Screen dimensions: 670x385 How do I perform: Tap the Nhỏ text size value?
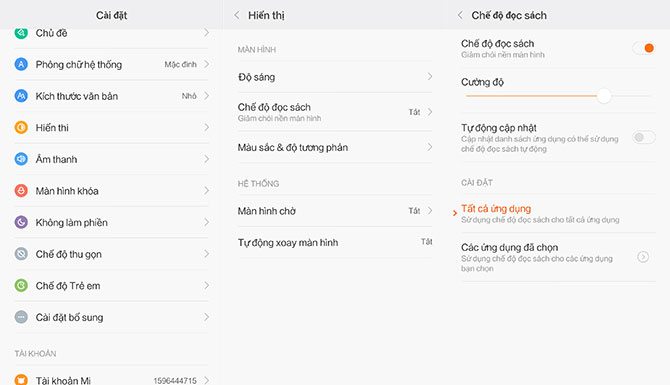click(189, 96)
